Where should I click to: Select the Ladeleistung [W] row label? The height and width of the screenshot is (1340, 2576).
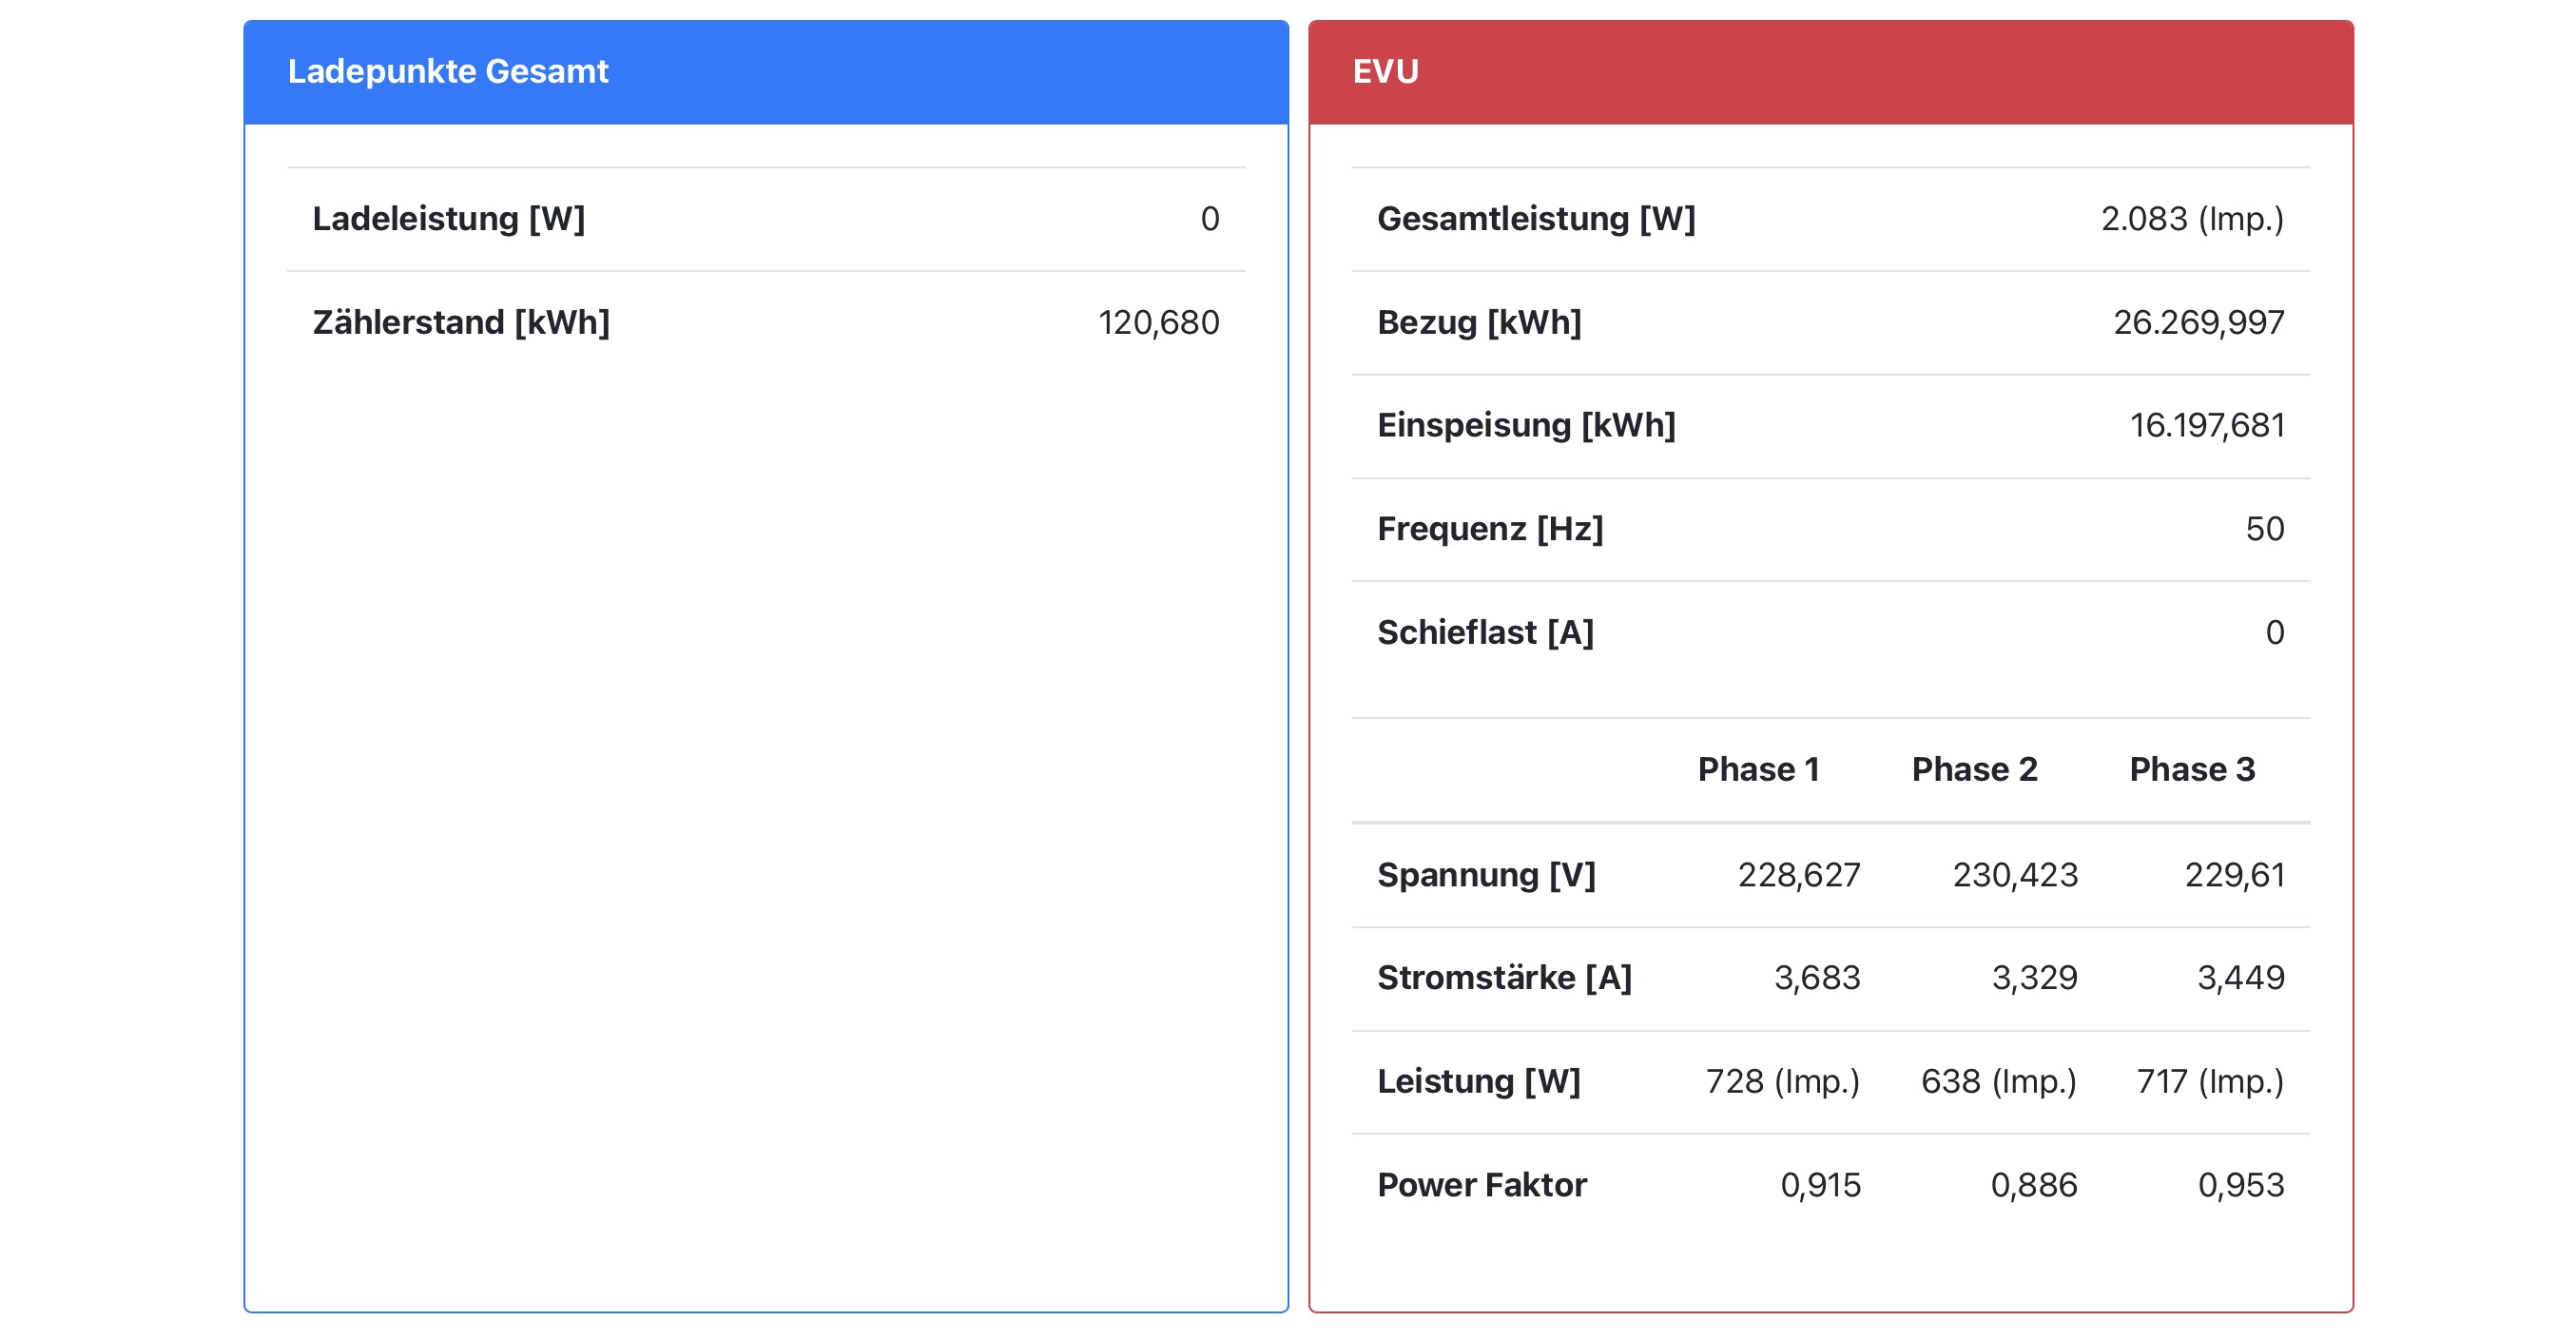pos(448,218)
